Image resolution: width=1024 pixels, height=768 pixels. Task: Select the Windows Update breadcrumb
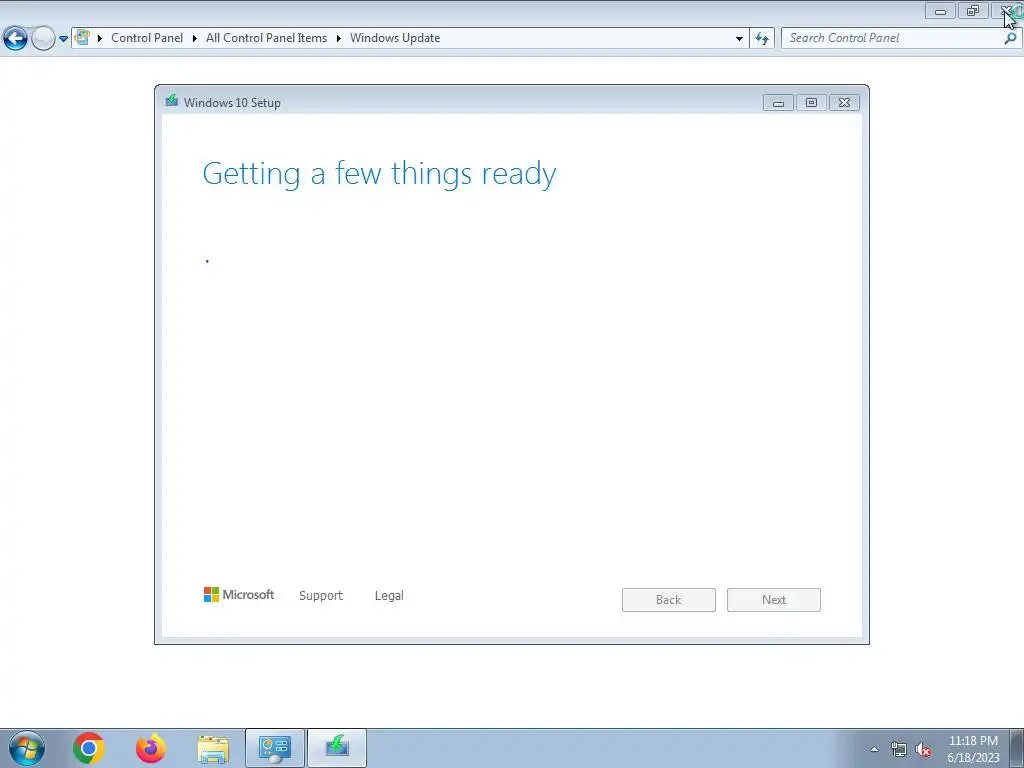395,38
